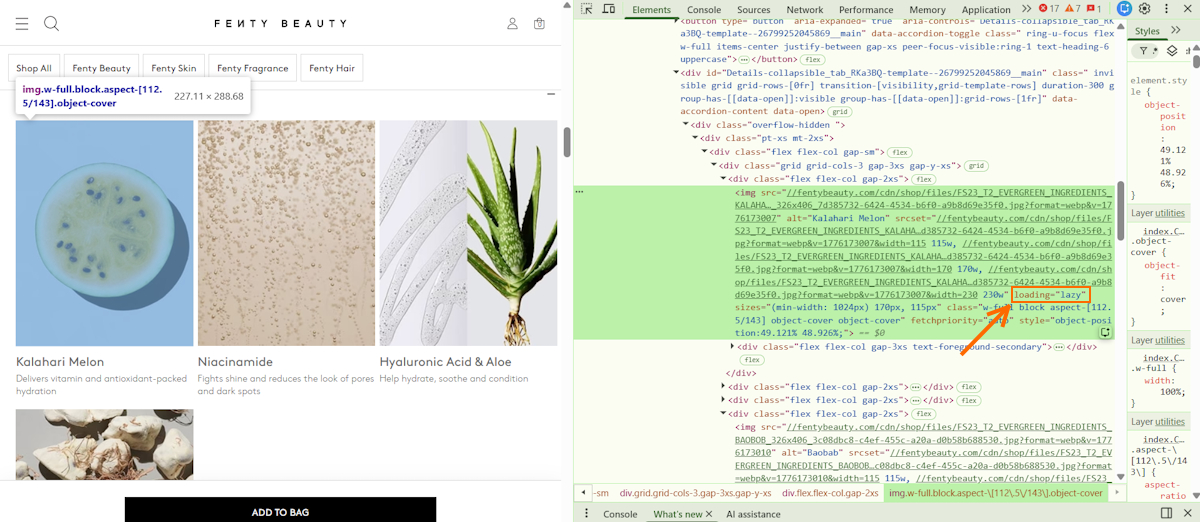Click the Kalahari Melon ingredient image

[105, 233]
